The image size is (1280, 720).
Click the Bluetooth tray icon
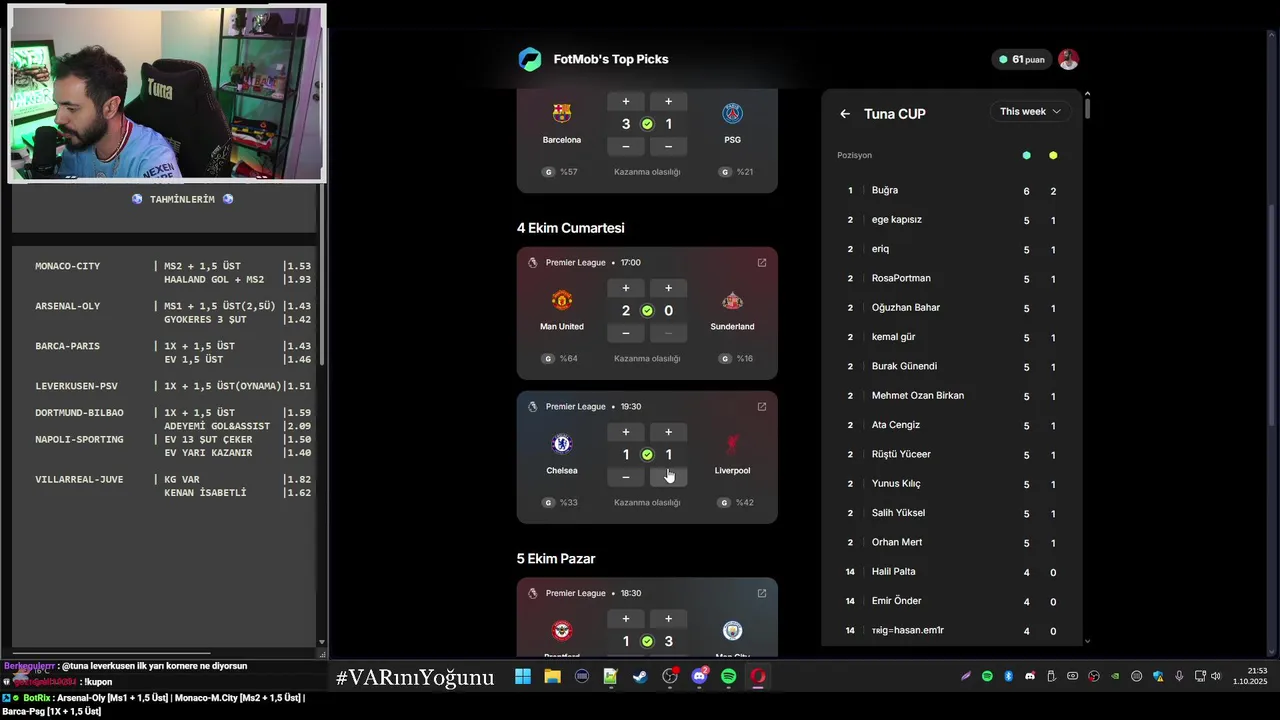(x=1008, y=677)
